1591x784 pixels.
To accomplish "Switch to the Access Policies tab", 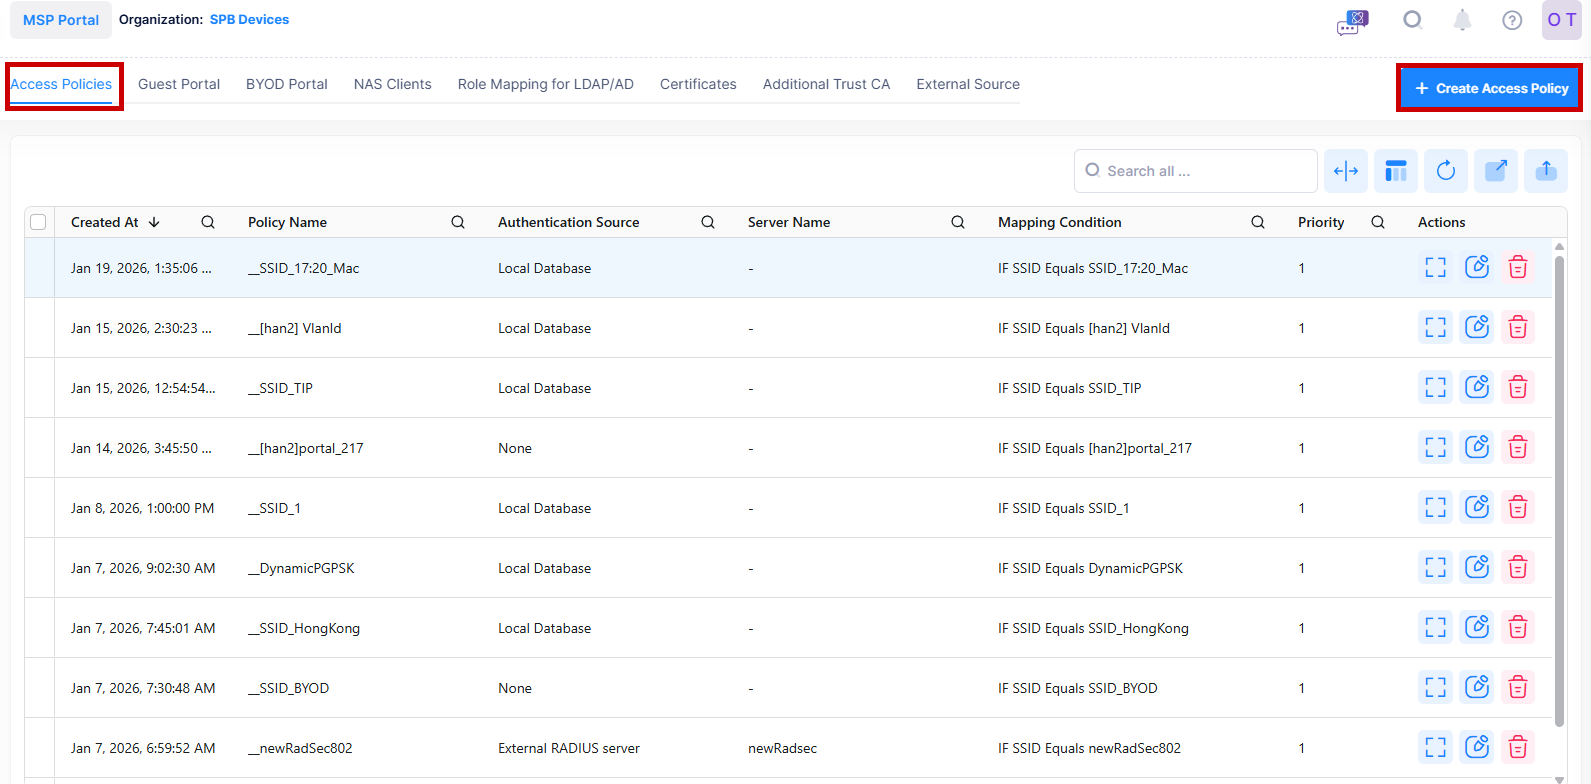I will [61, 84].
